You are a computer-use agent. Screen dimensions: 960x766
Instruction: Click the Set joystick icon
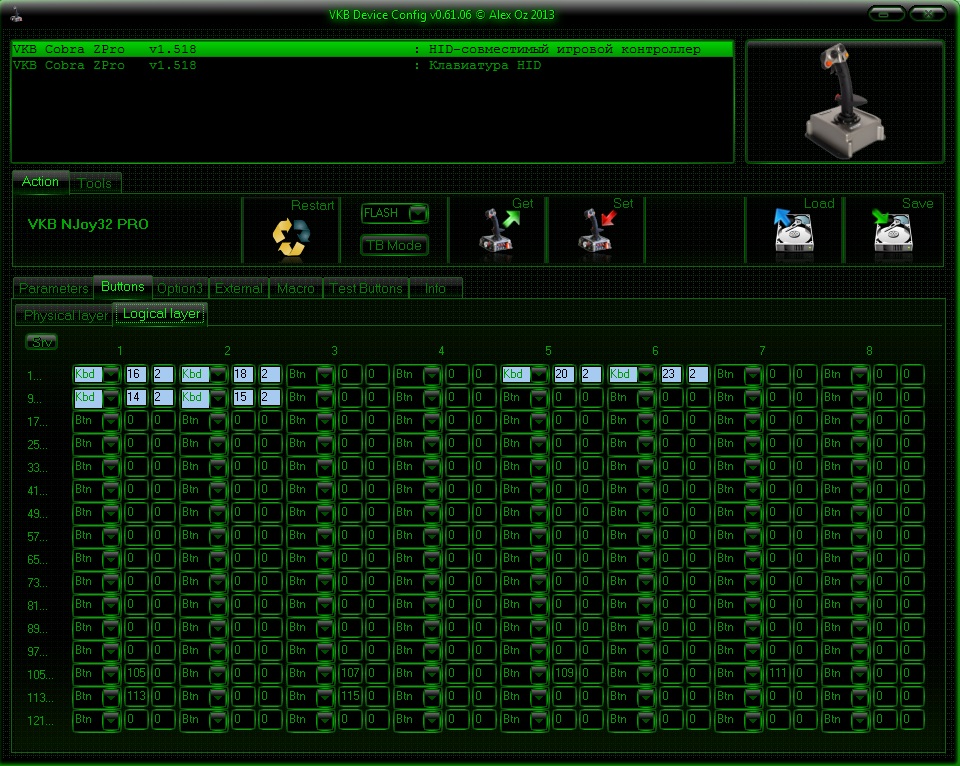(x=596, y=231)
